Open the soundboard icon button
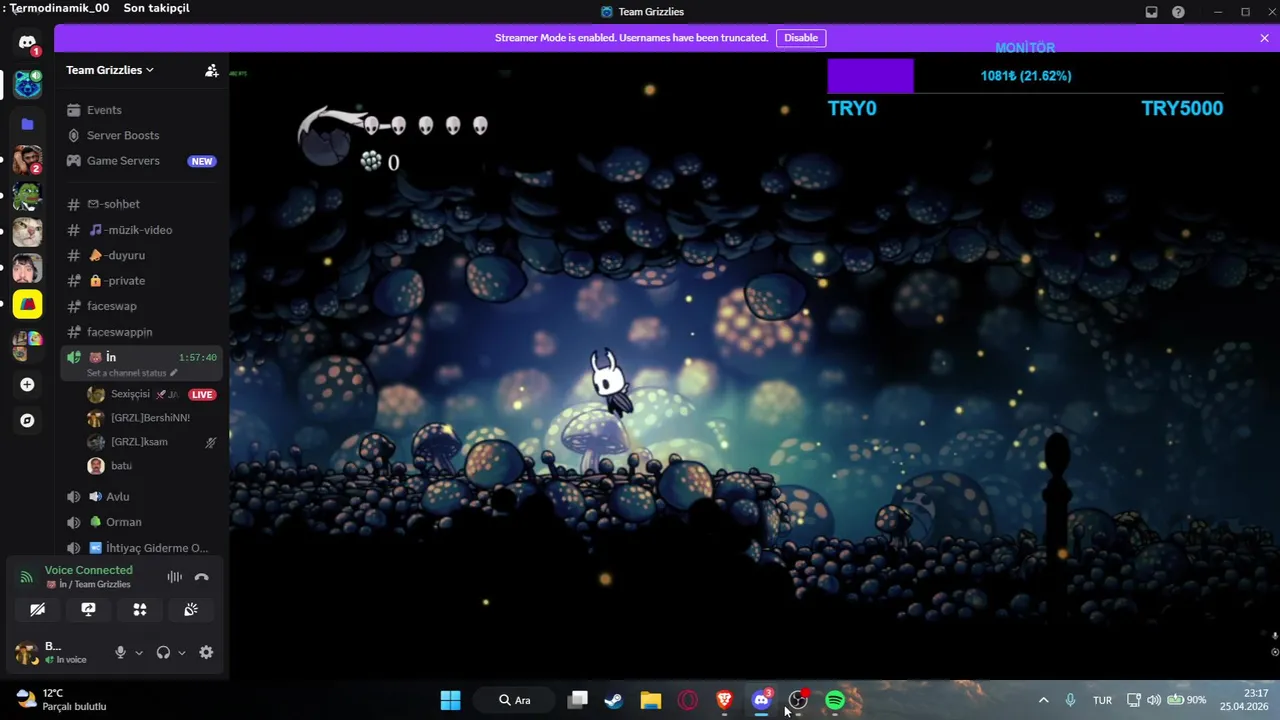Viewport: 1280px width, 720px height. click(191, 610)
